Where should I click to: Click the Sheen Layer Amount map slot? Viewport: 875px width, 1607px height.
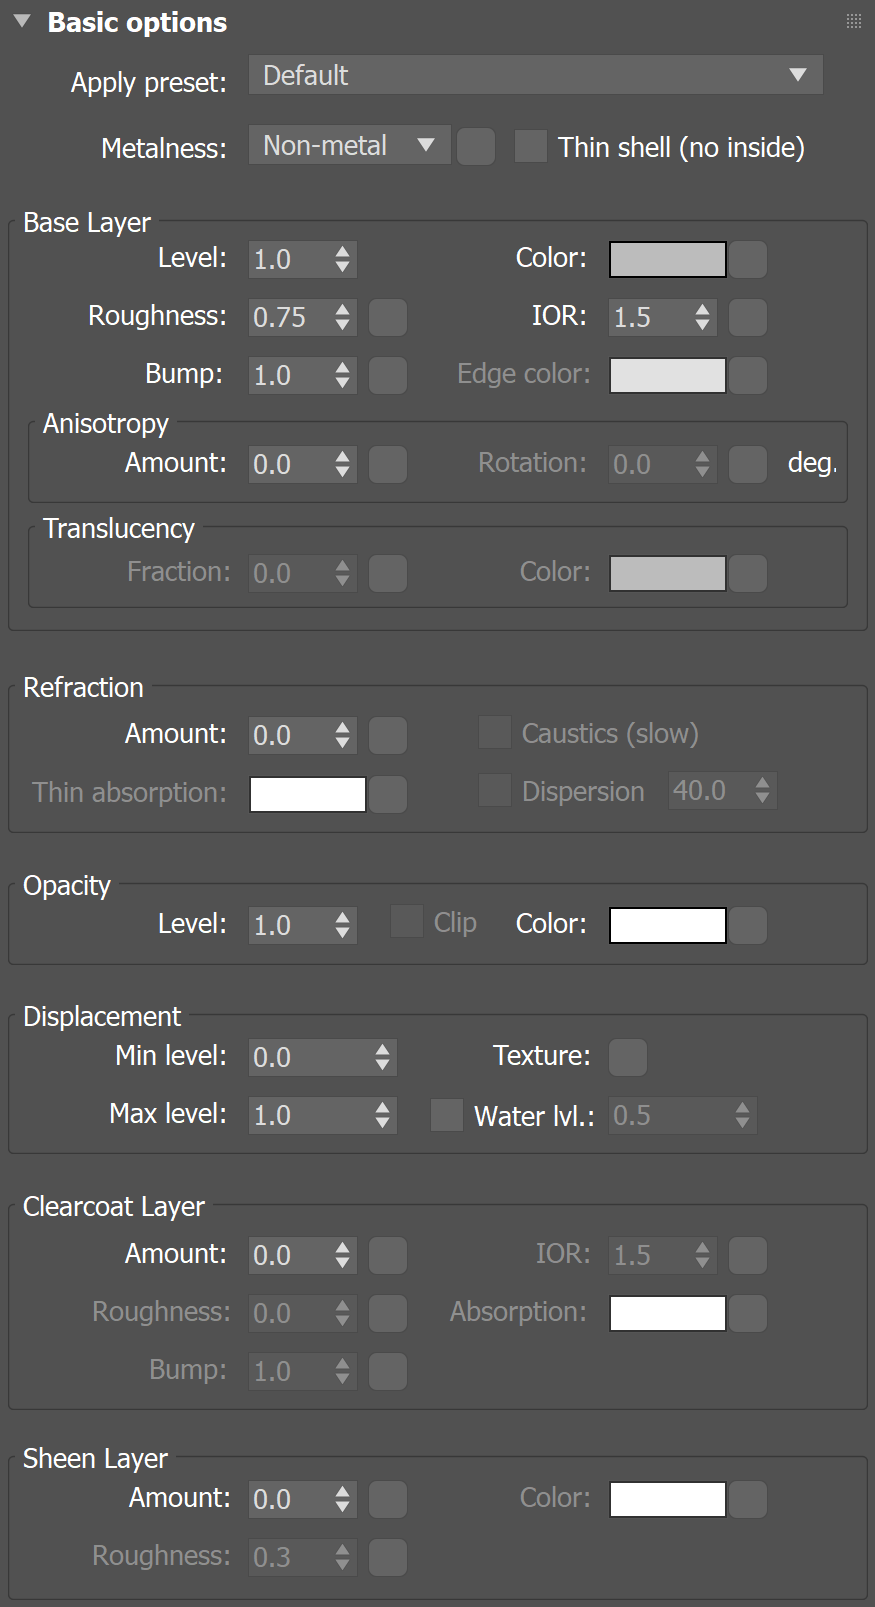[x=388, y=1500]
